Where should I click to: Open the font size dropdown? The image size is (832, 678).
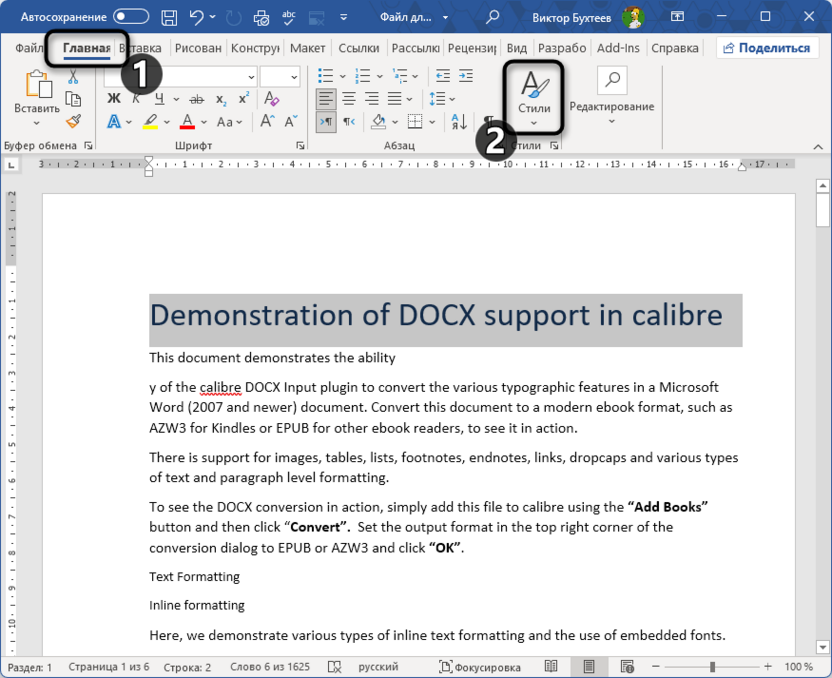point(294,77)
